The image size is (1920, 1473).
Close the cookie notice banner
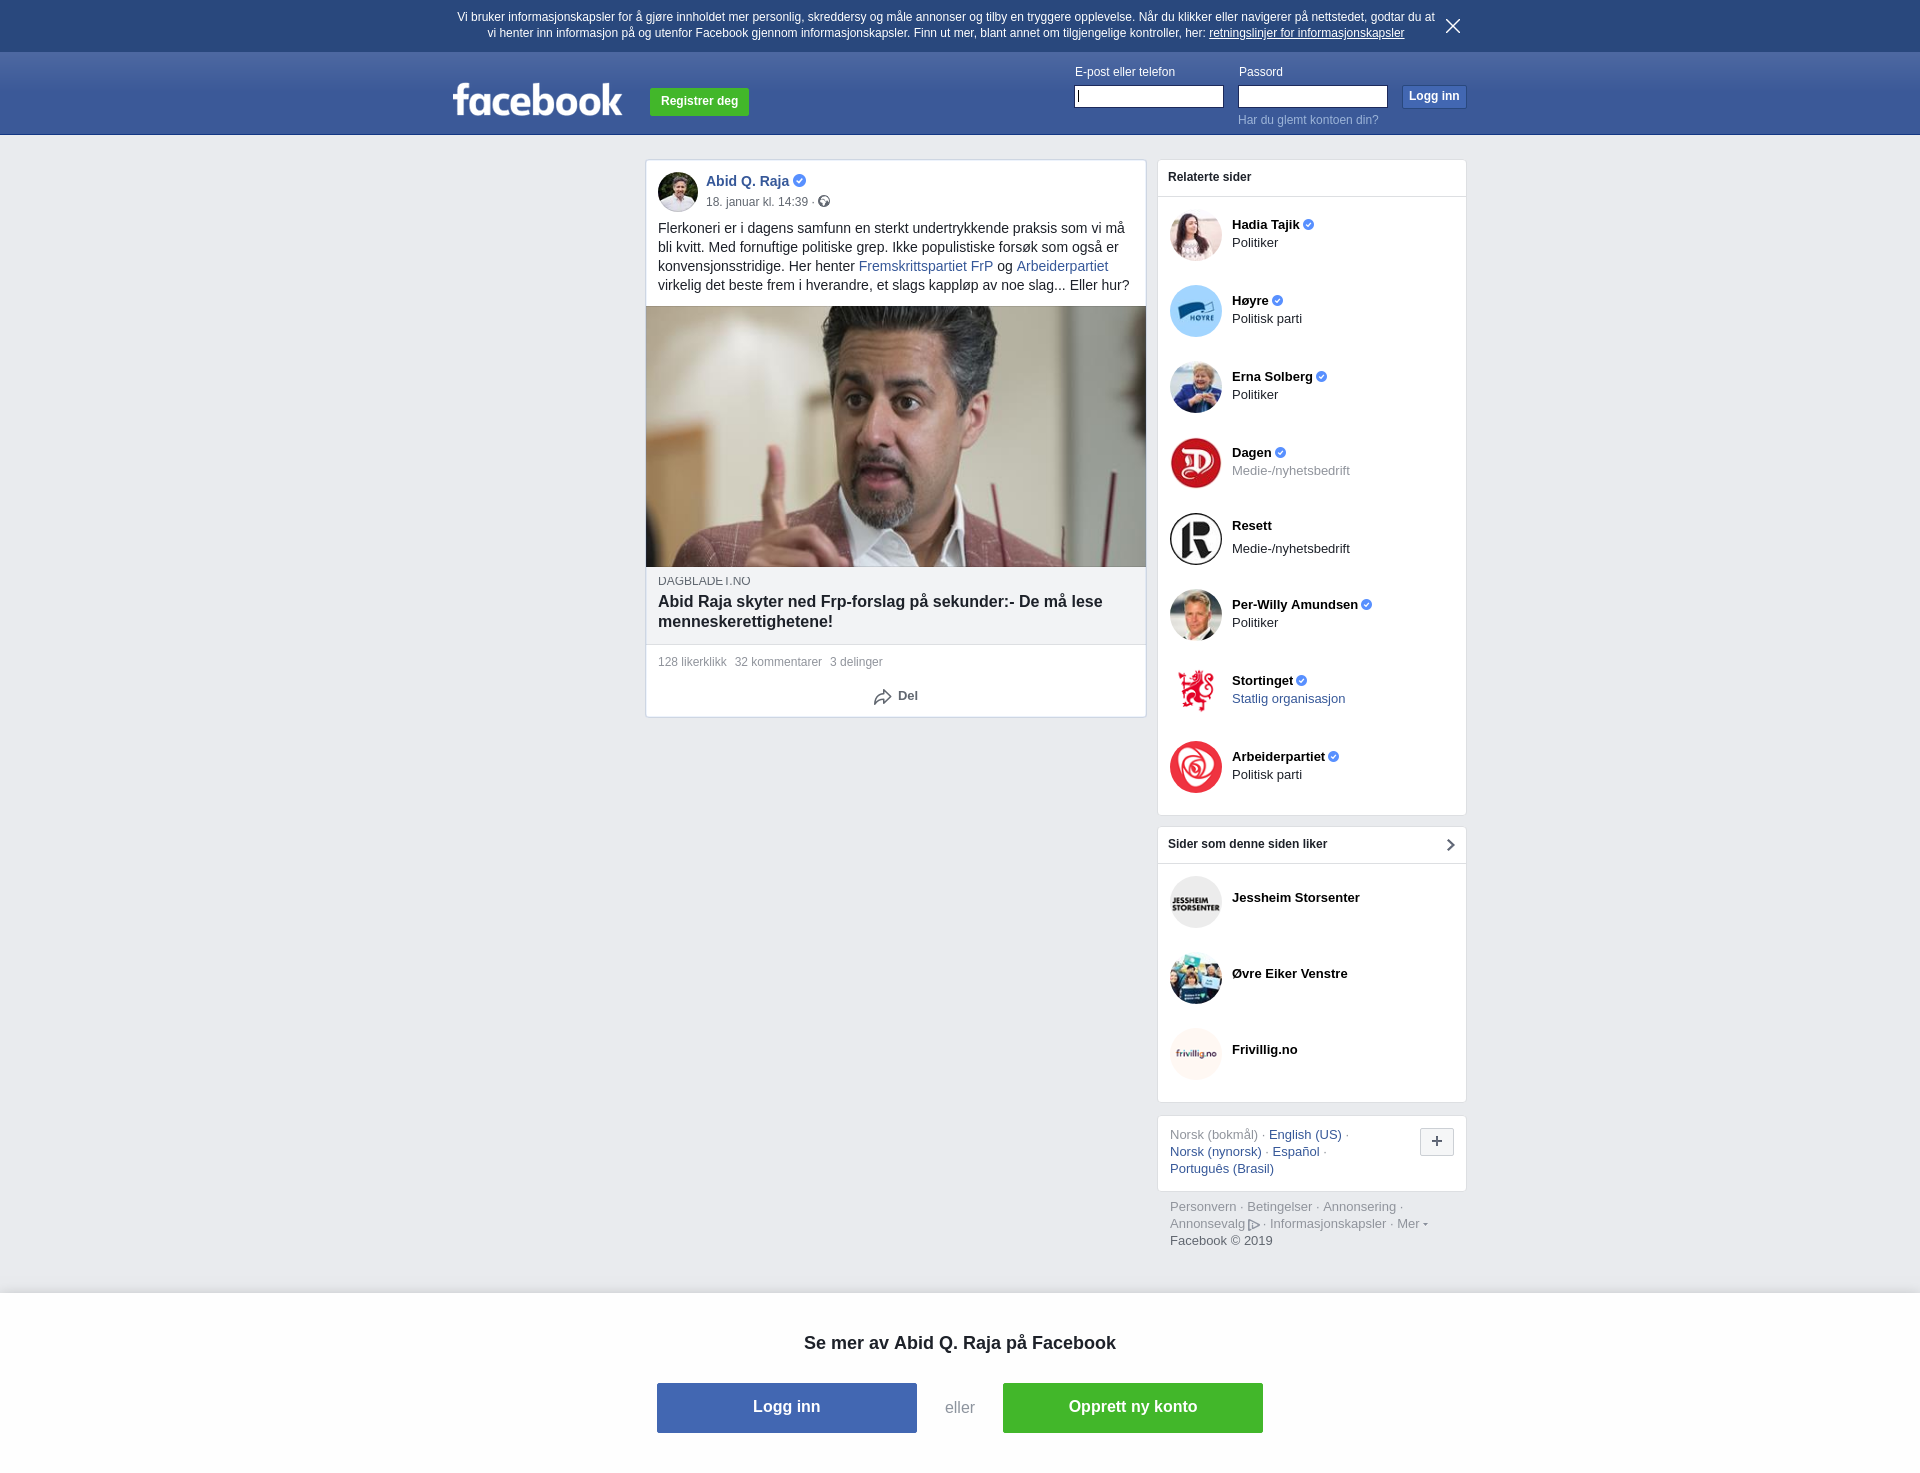[x=1453, y=26]
